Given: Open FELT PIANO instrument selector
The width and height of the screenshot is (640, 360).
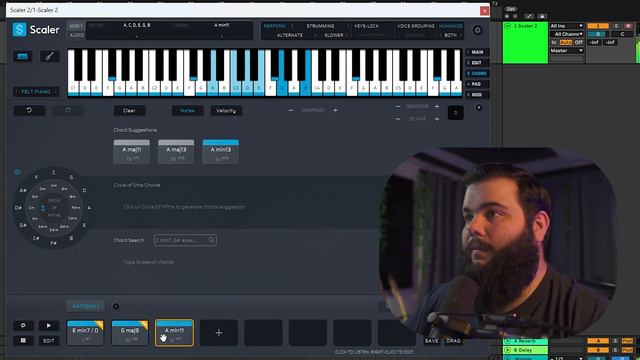Looking at the screenshot, I should coord(36,92).
